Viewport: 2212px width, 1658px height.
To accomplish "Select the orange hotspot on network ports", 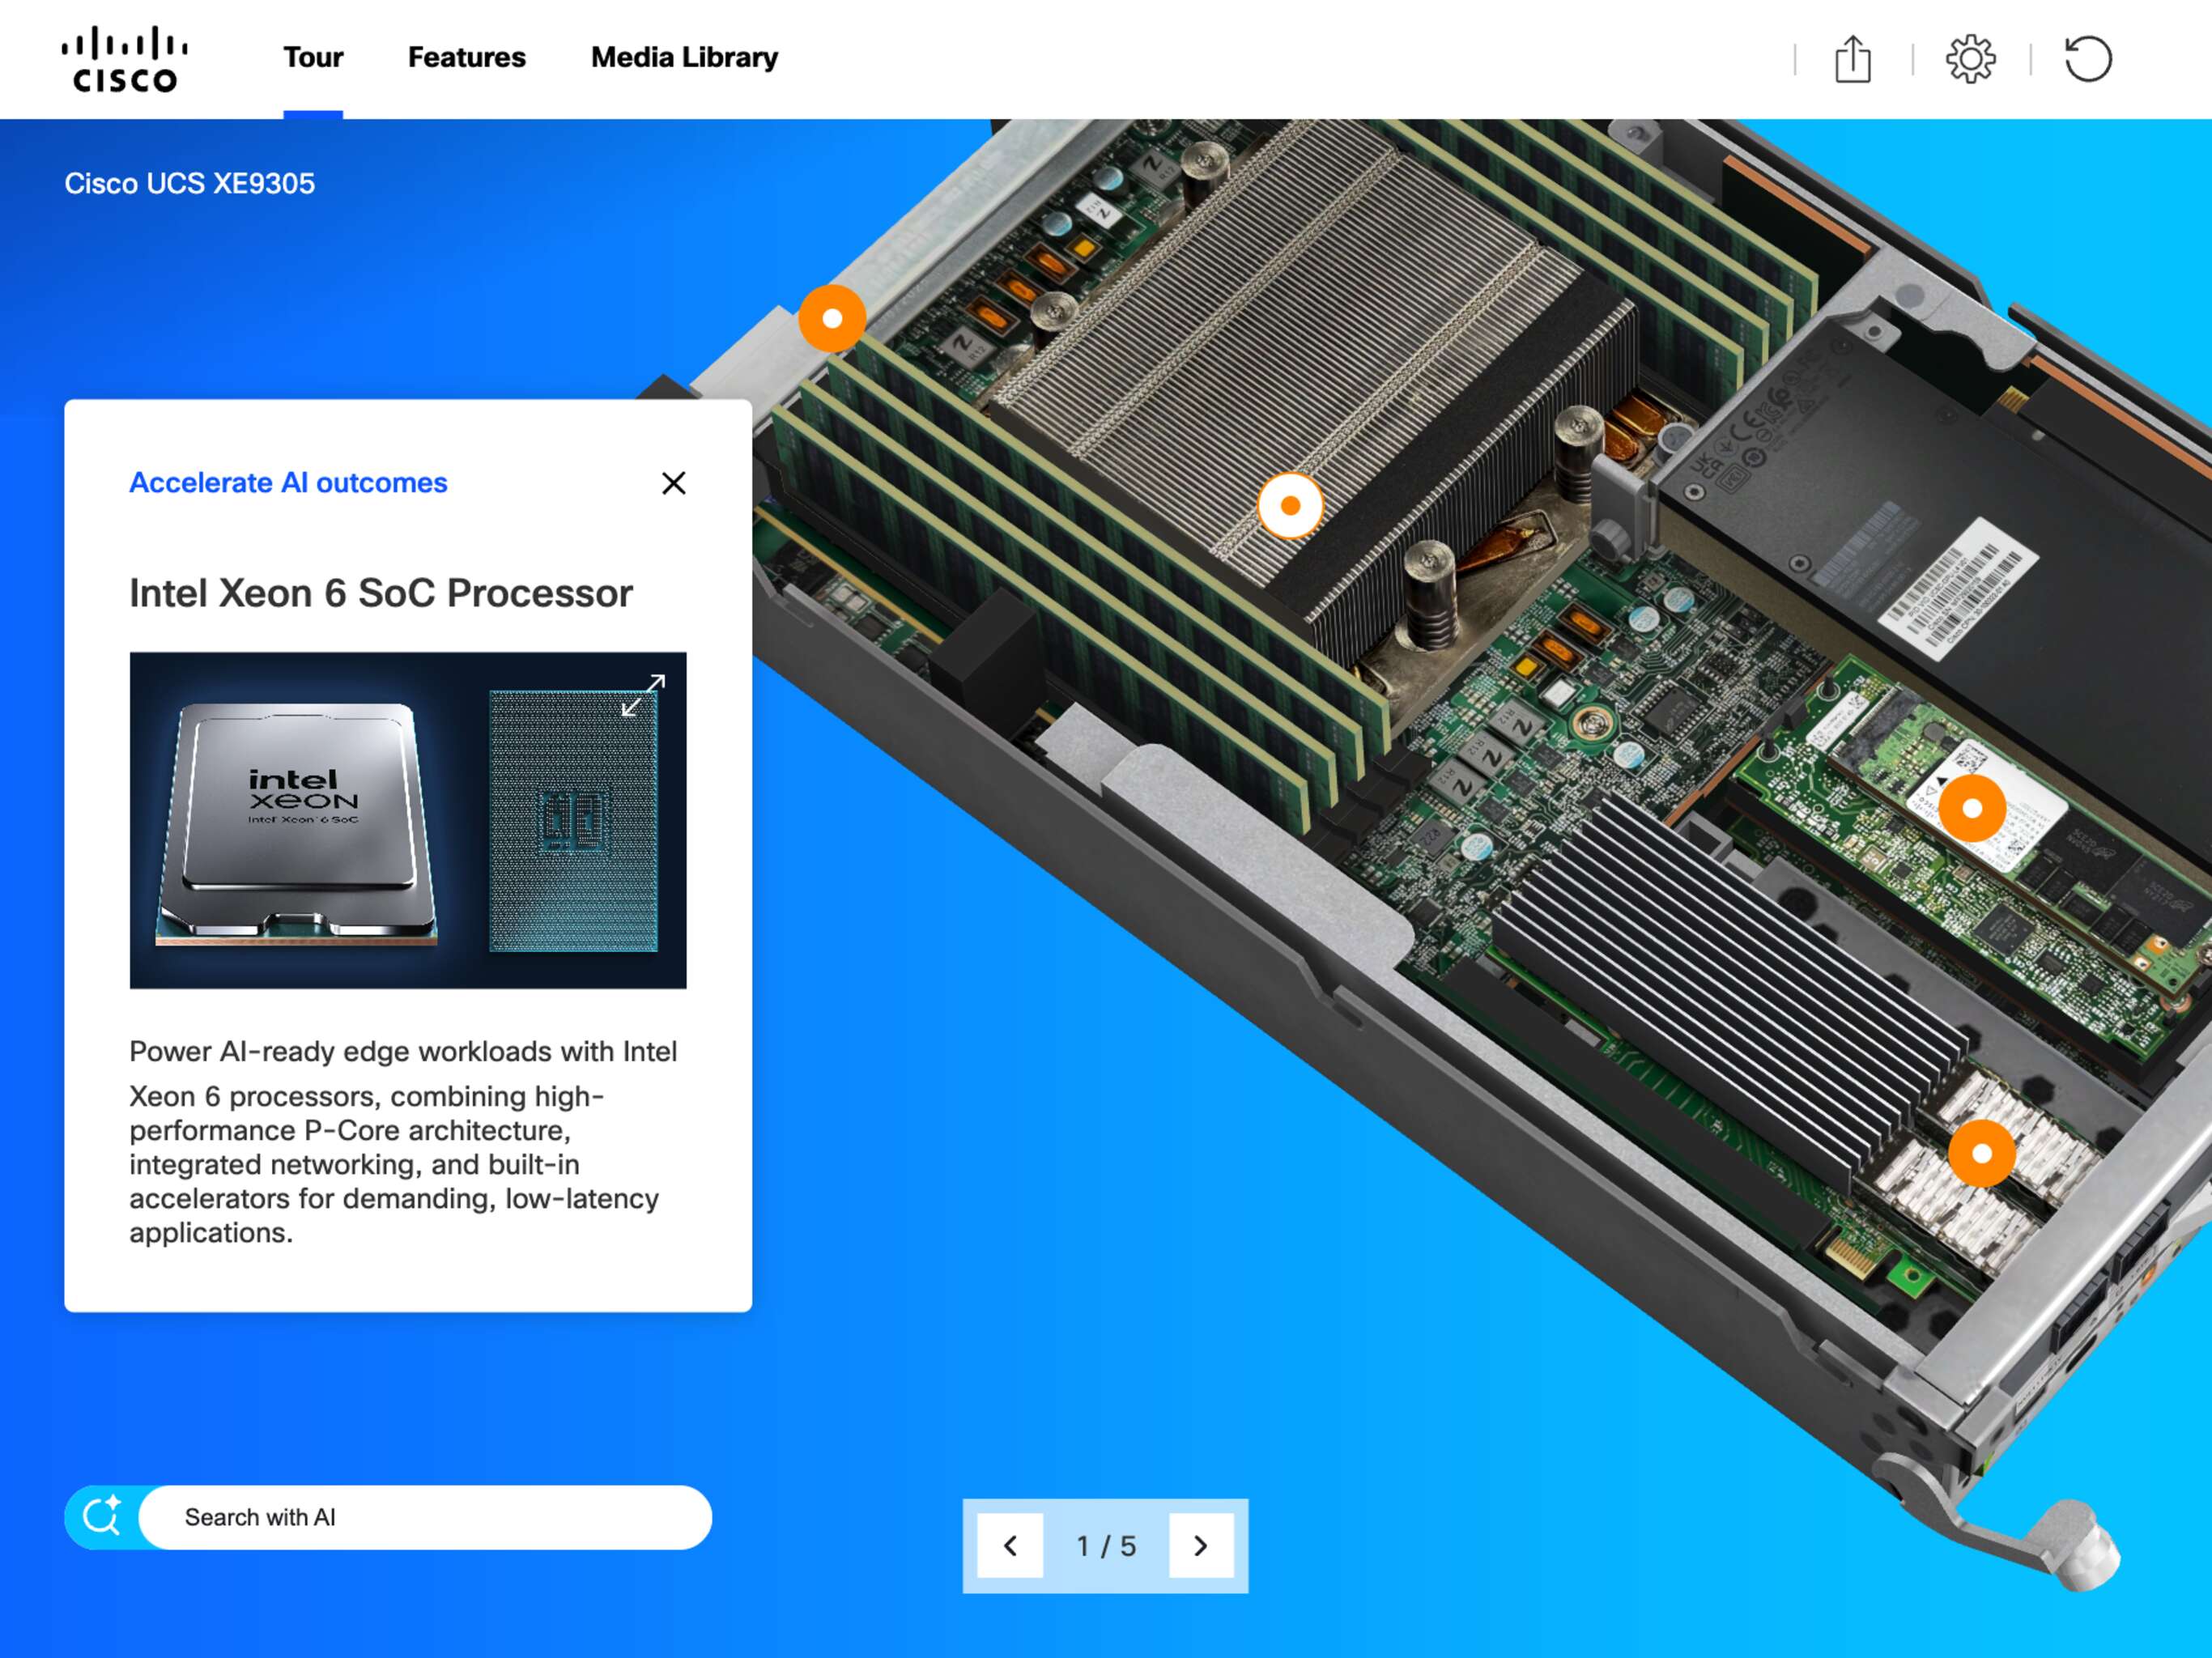I will 1981,1153.
